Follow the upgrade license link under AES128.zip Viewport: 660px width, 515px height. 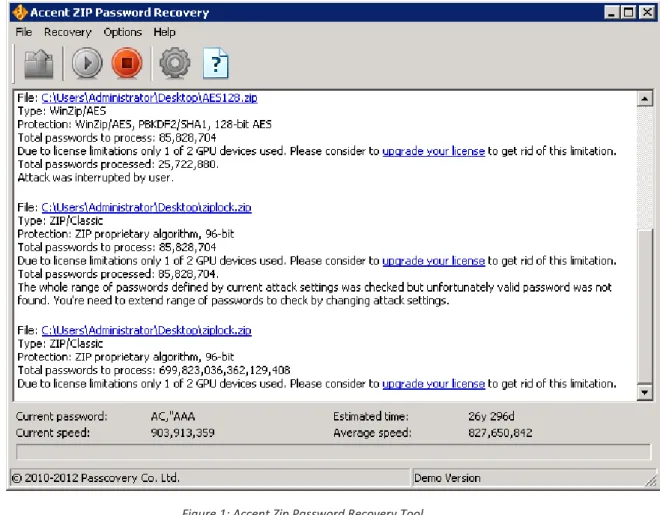[434, 151]
